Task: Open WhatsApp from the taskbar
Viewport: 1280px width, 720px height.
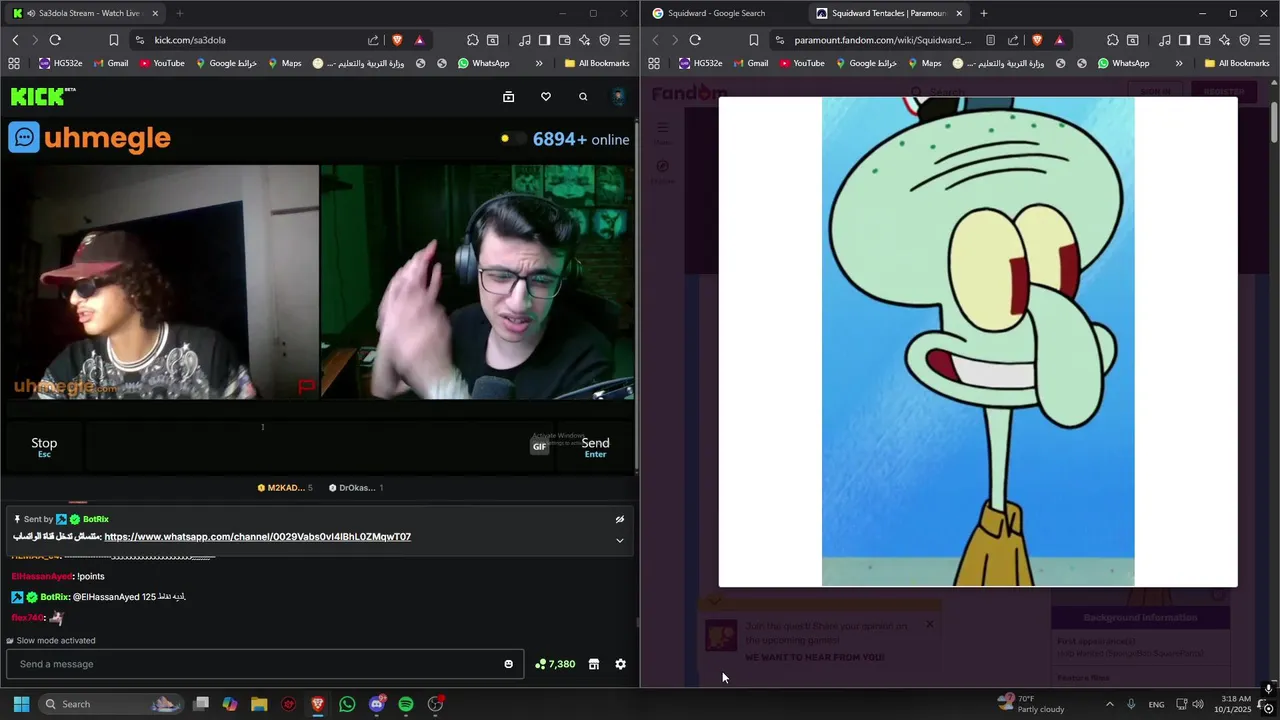Action: (x=347, y=704)
